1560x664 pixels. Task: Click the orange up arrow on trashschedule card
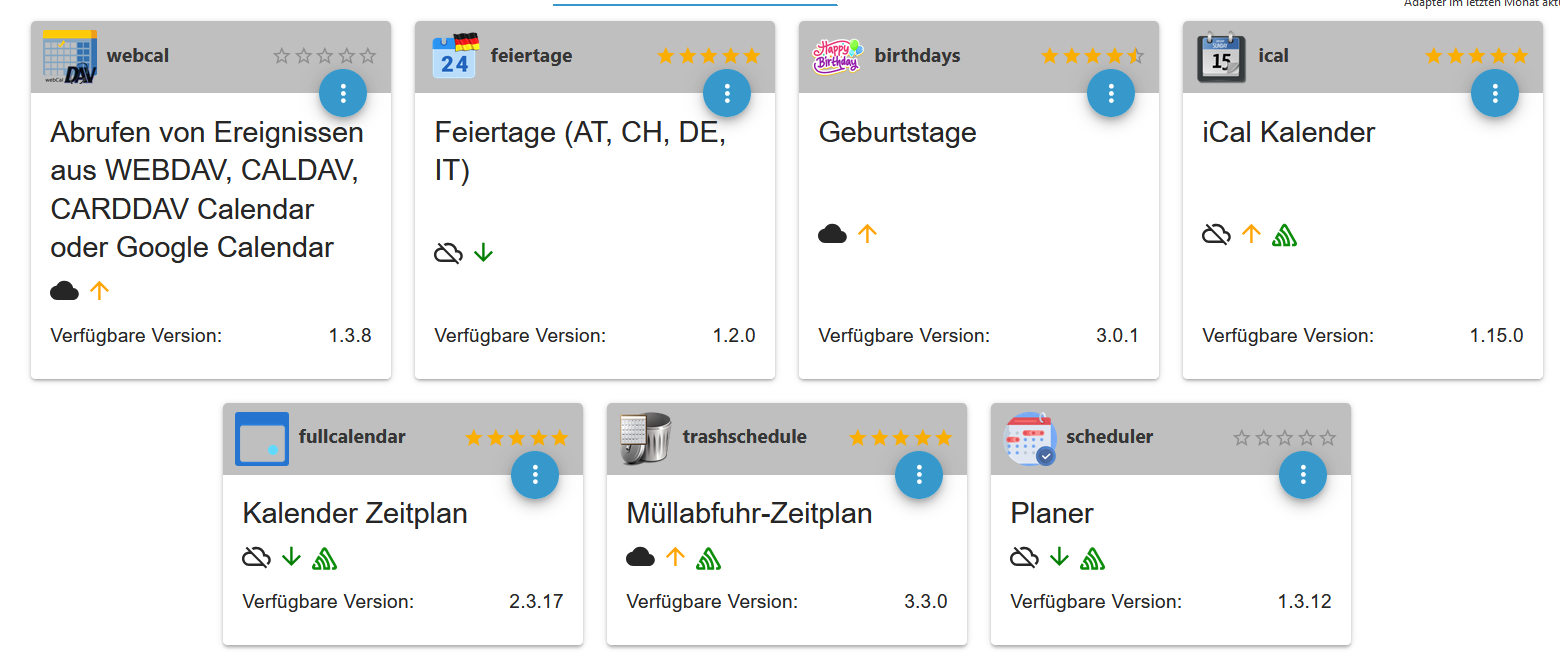pyautogui.click(x=675, y=556)
